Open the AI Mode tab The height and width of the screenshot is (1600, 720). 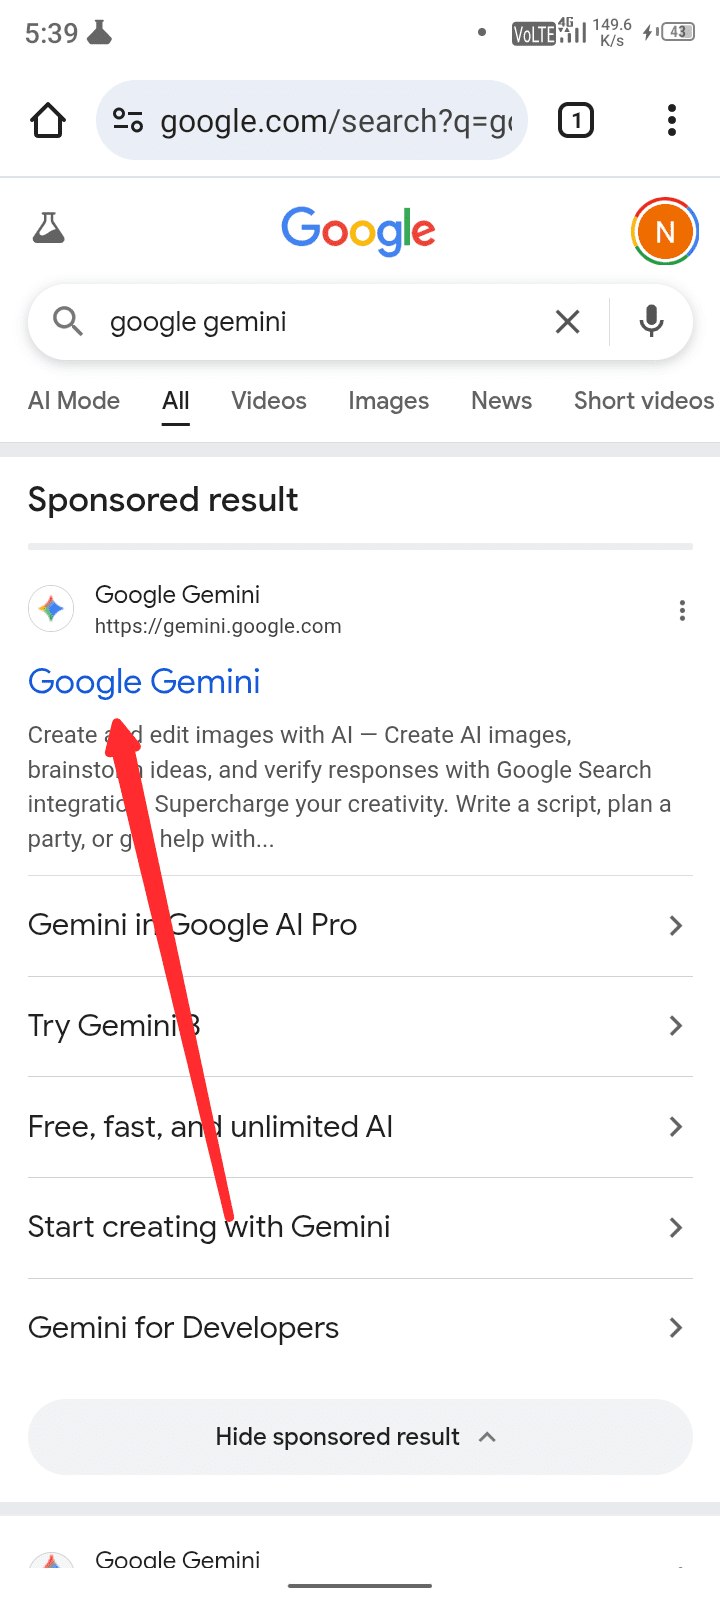(74, 400)
